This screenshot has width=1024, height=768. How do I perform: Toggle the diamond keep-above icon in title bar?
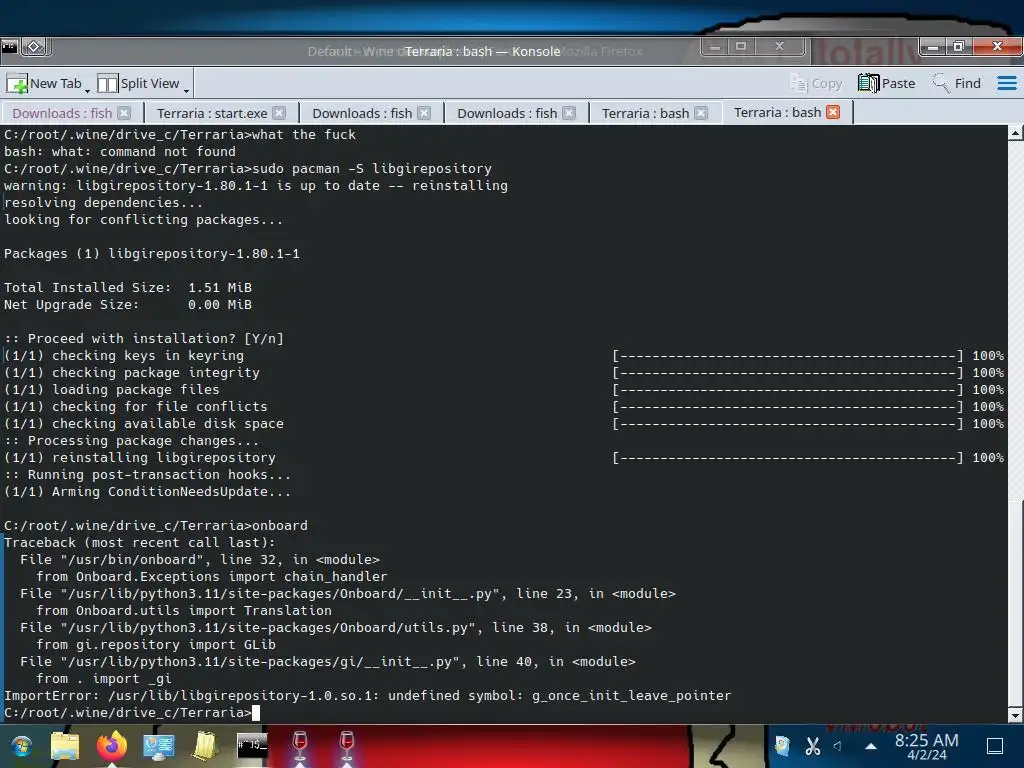pos(35,47)
